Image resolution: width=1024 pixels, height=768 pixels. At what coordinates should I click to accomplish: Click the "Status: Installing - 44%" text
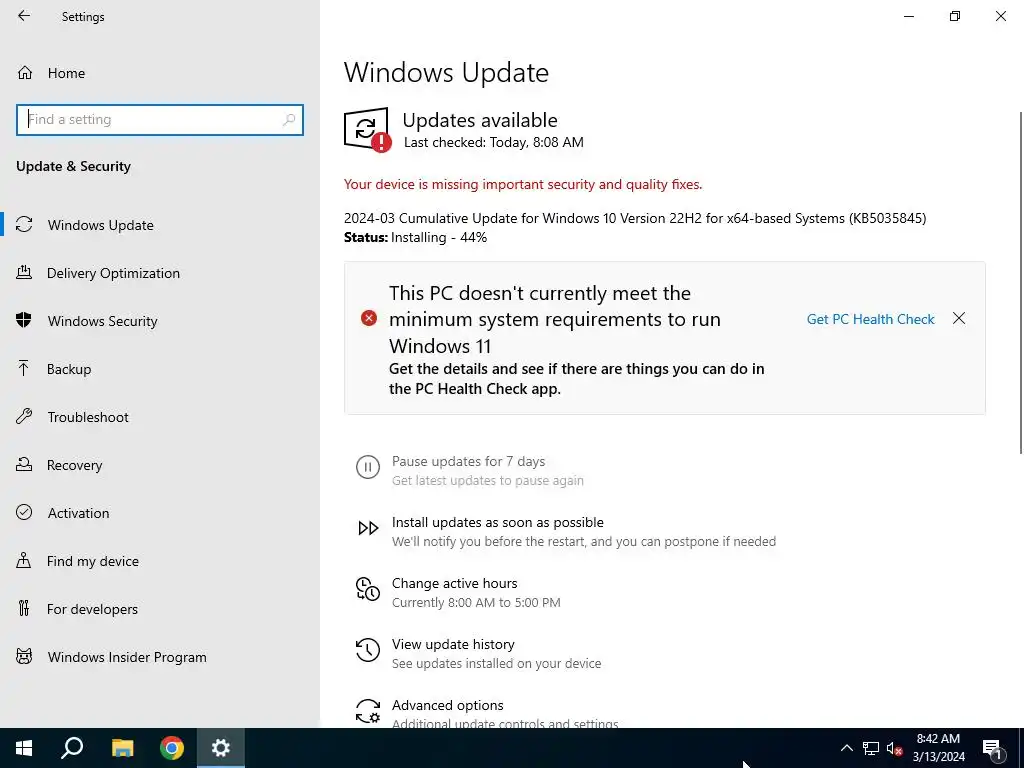pyautogui.click(x=415, y=237)
